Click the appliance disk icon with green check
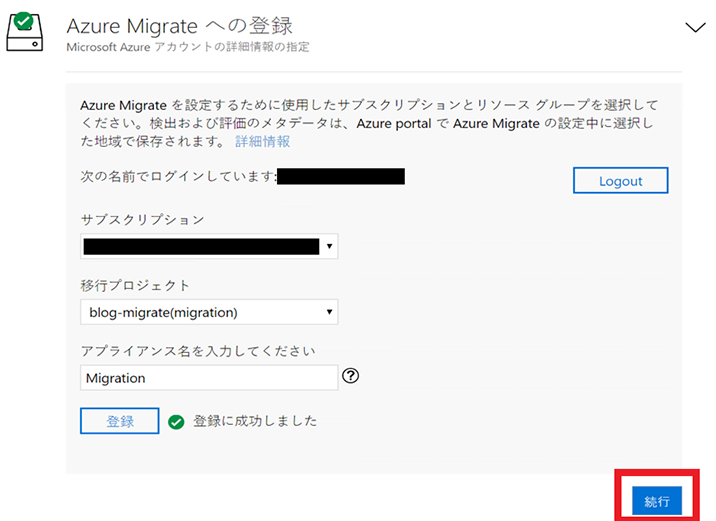The width and height of the screenshot is (716, 521). point(25,32)
